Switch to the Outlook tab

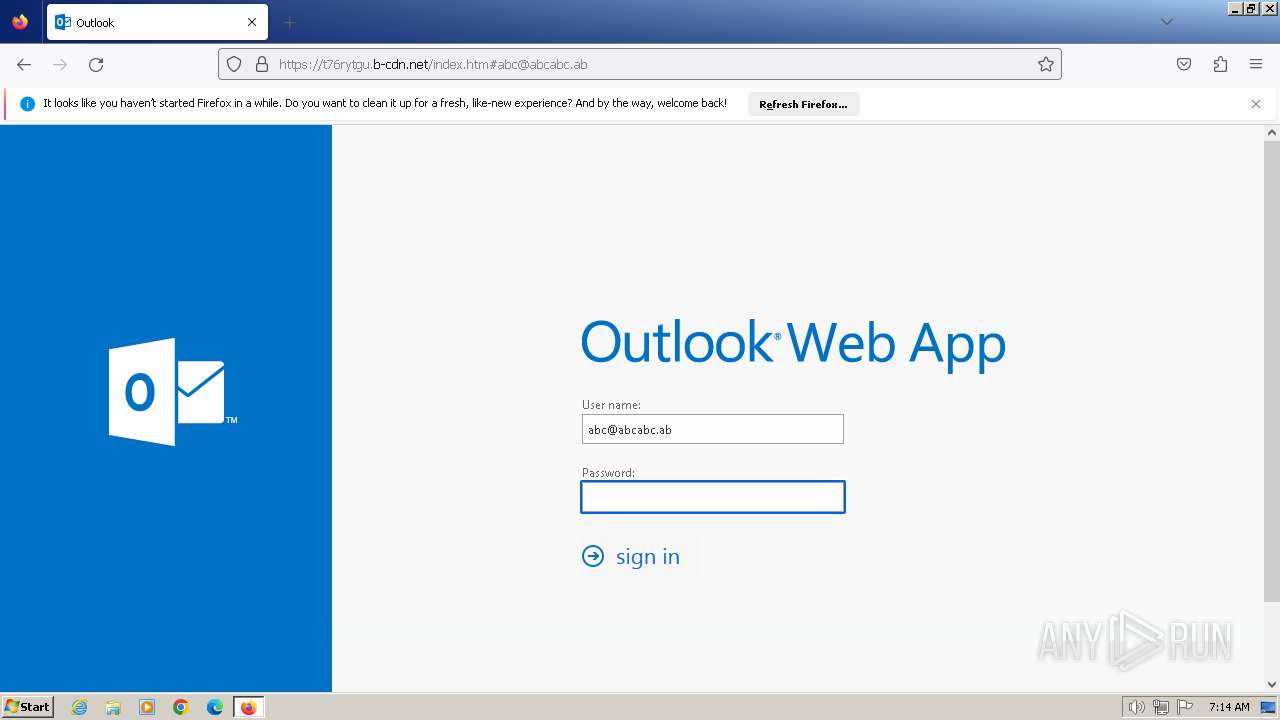(157, 22)
